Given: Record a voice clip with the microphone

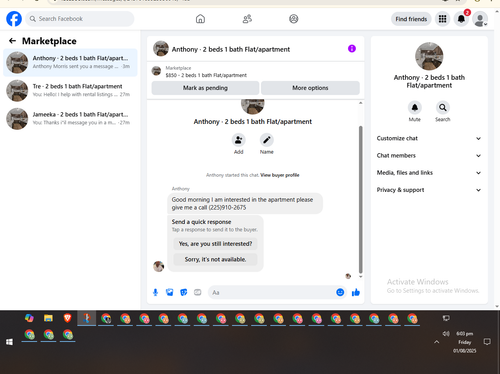Looking at the screenshot, I should tap(155, 292).
